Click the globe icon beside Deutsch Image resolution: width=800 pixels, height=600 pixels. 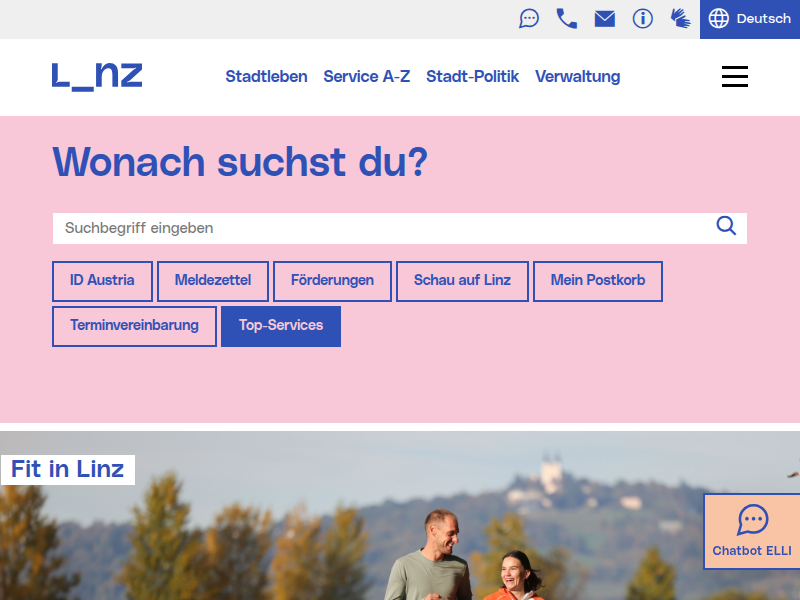coord(718,19)
